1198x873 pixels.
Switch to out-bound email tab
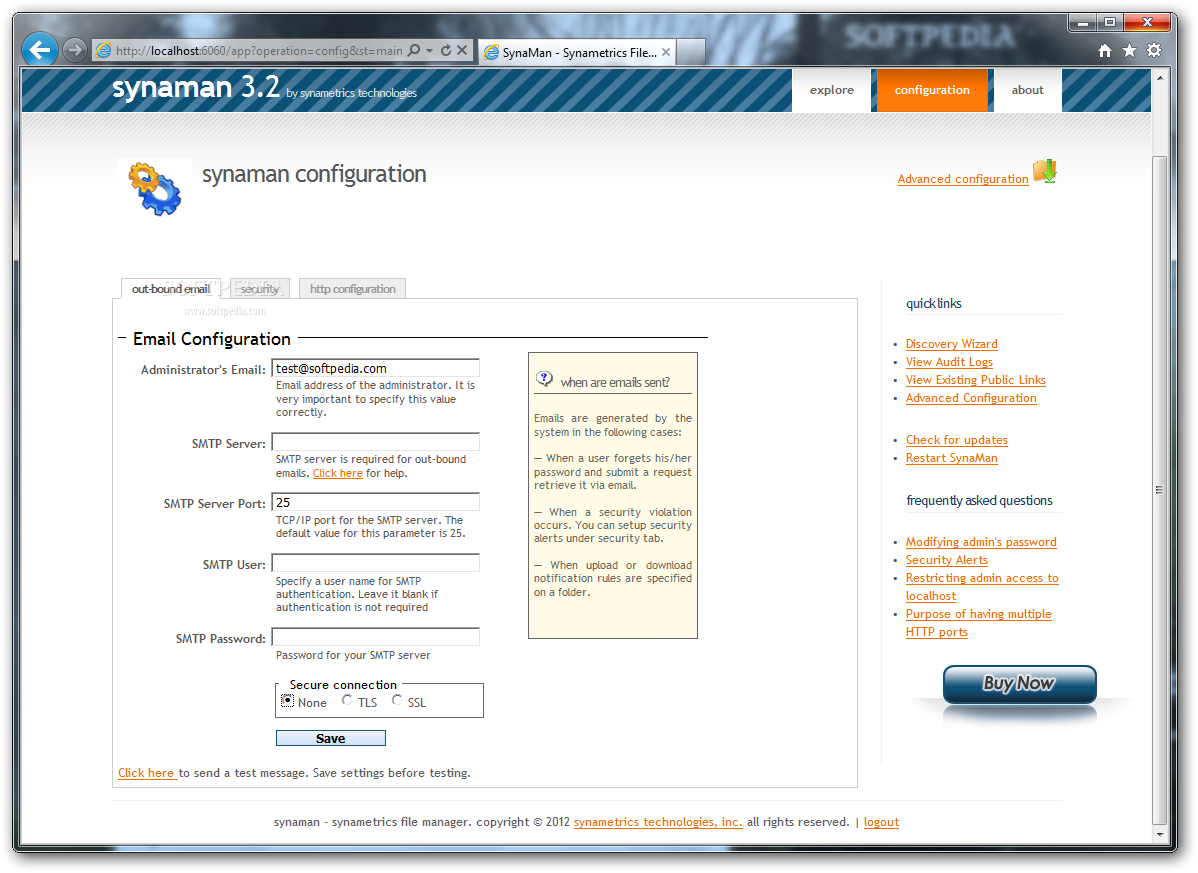[171, 289]
